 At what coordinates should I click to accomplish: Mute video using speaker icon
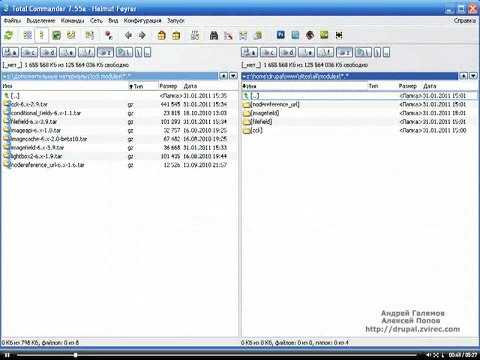428,355
